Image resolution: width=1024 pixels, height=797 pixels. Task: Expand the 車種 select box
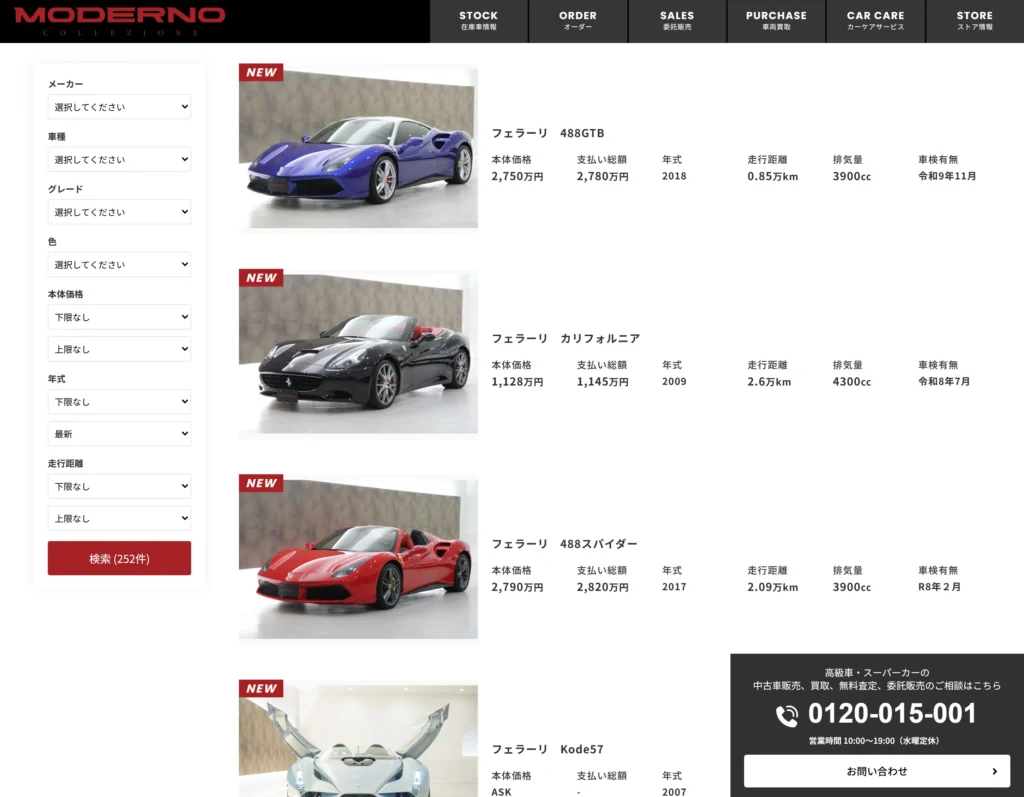click(119, 160)
